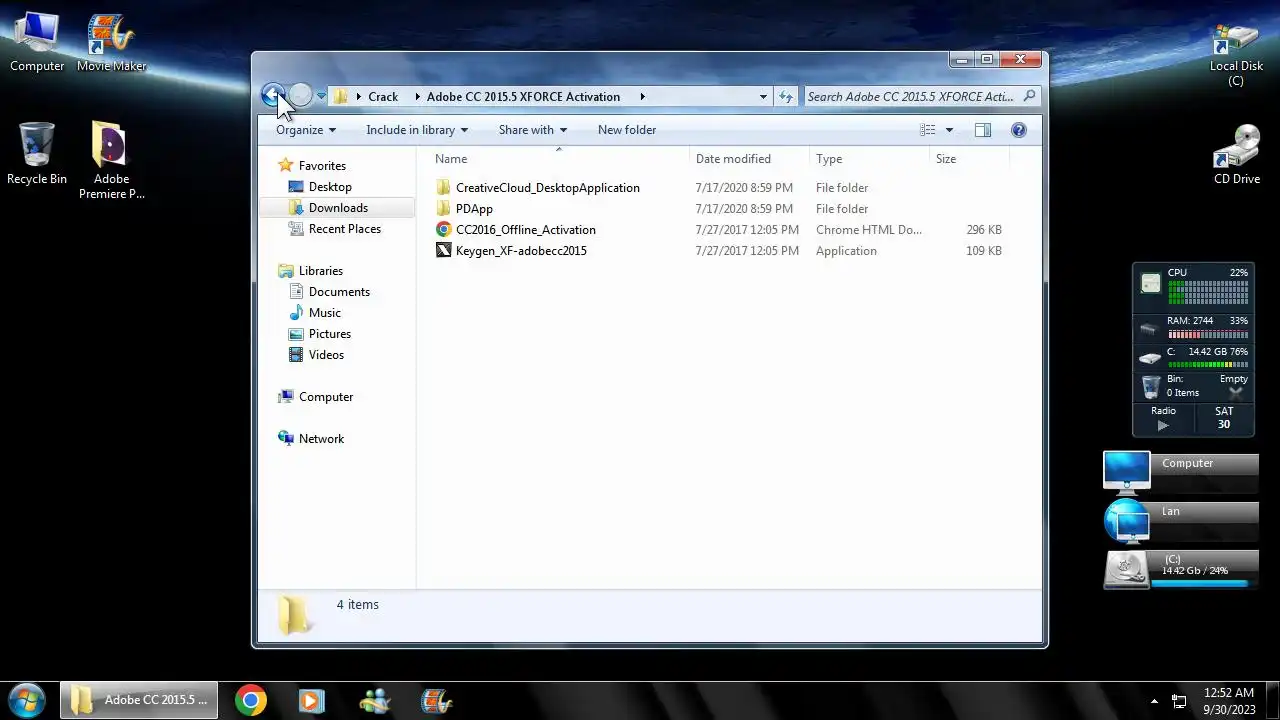This screenshot has width=1280, height=720.
Task: Open the view options dropdown arrow
Action: point(949,130)
